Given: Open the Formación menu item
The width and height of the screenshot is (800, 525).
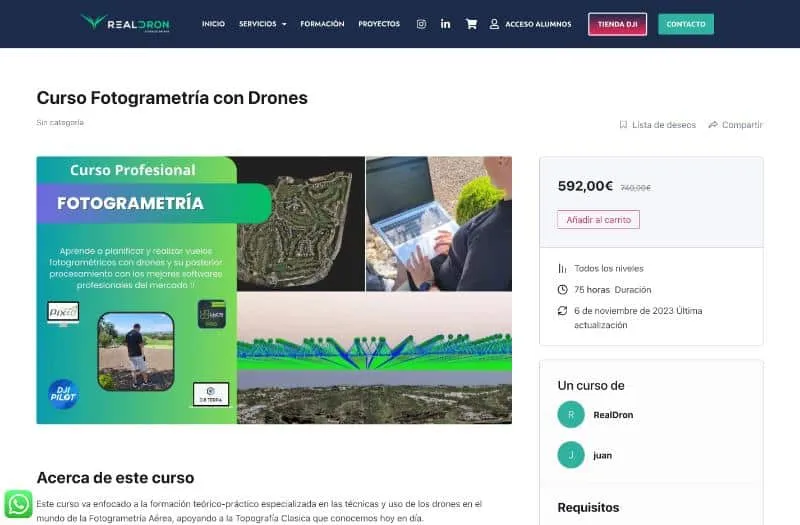Looking at the screenshot, I should pos(322,24).
